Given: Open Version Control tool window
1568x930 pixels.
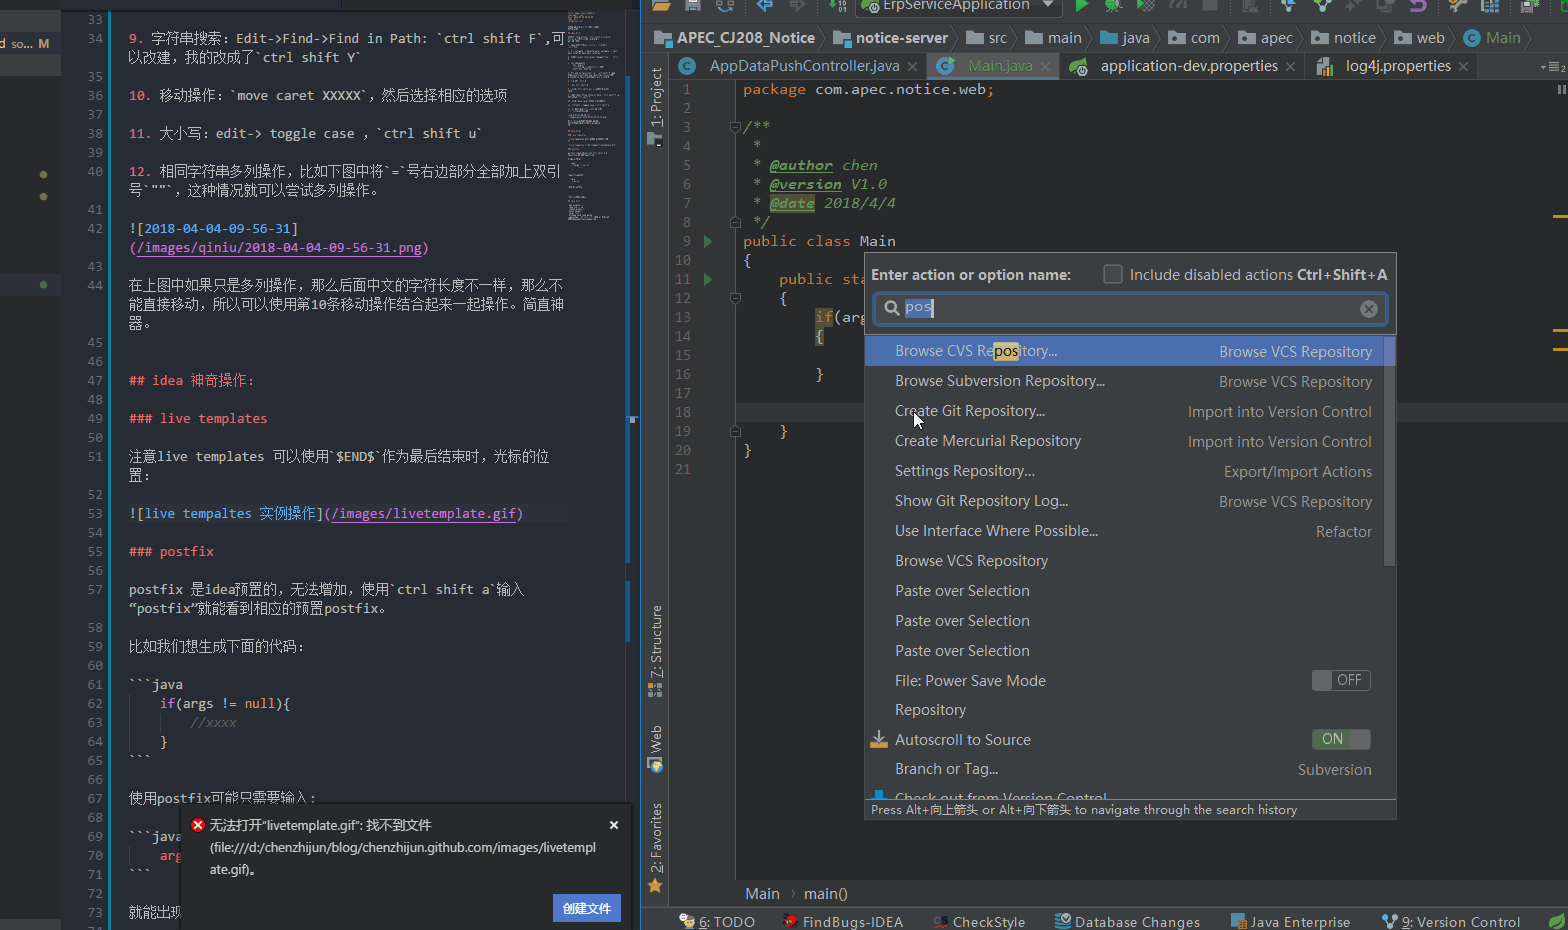Looking at the screenshot, I should coord(1451,921).
